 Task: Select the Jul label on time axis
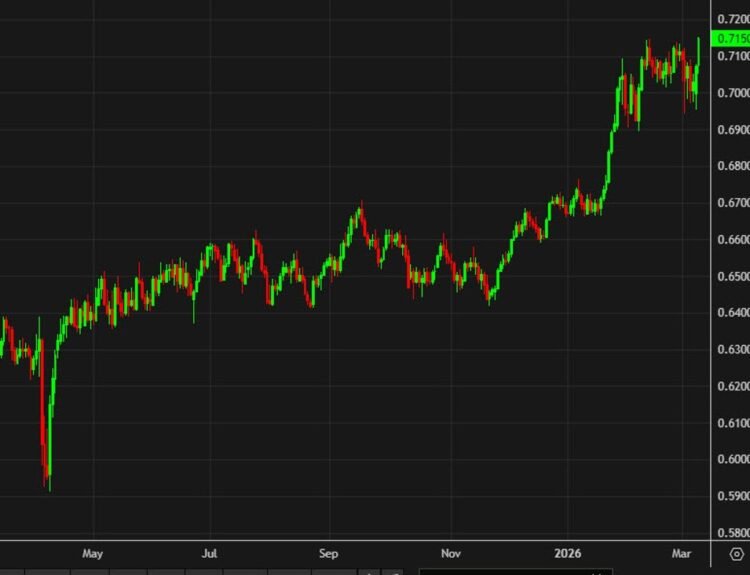pyautogui.click(x=210, y=553)
